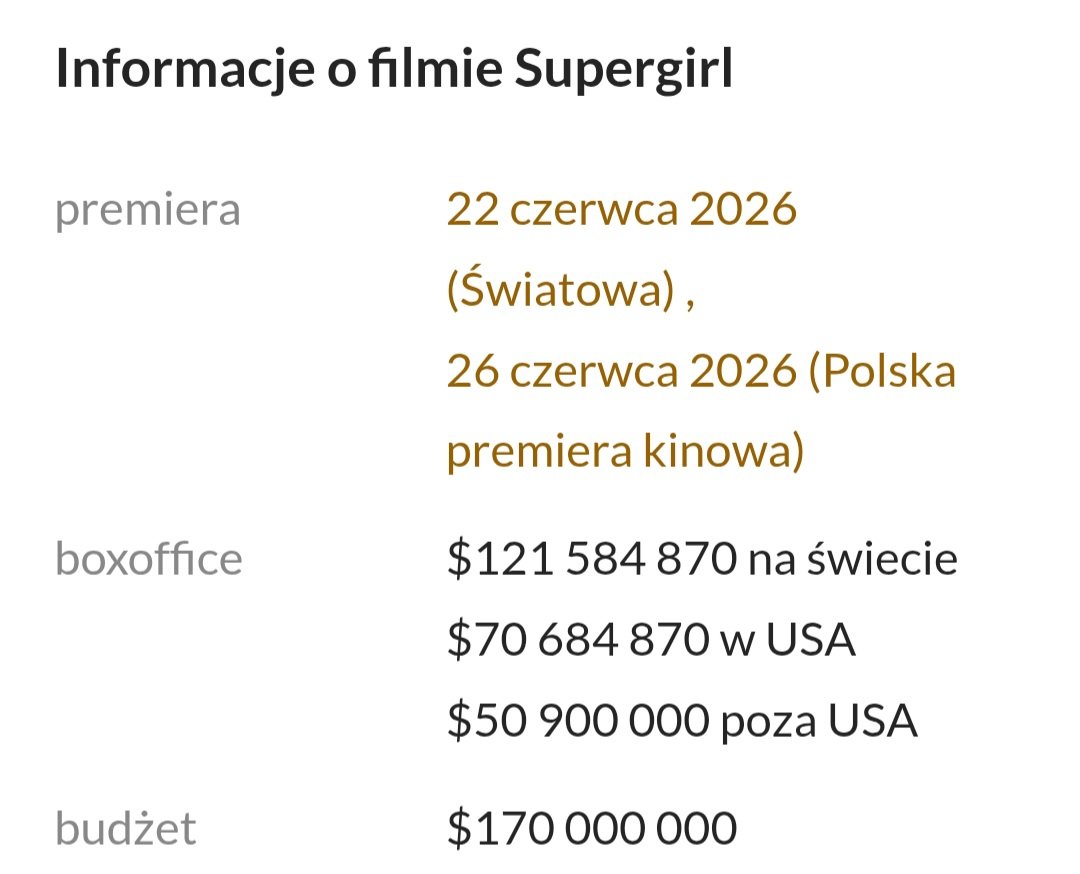Open the 22 czerwca 2026 premiere date link
This screenshot has width=1080, height=874.
click(x=621, y=209)
